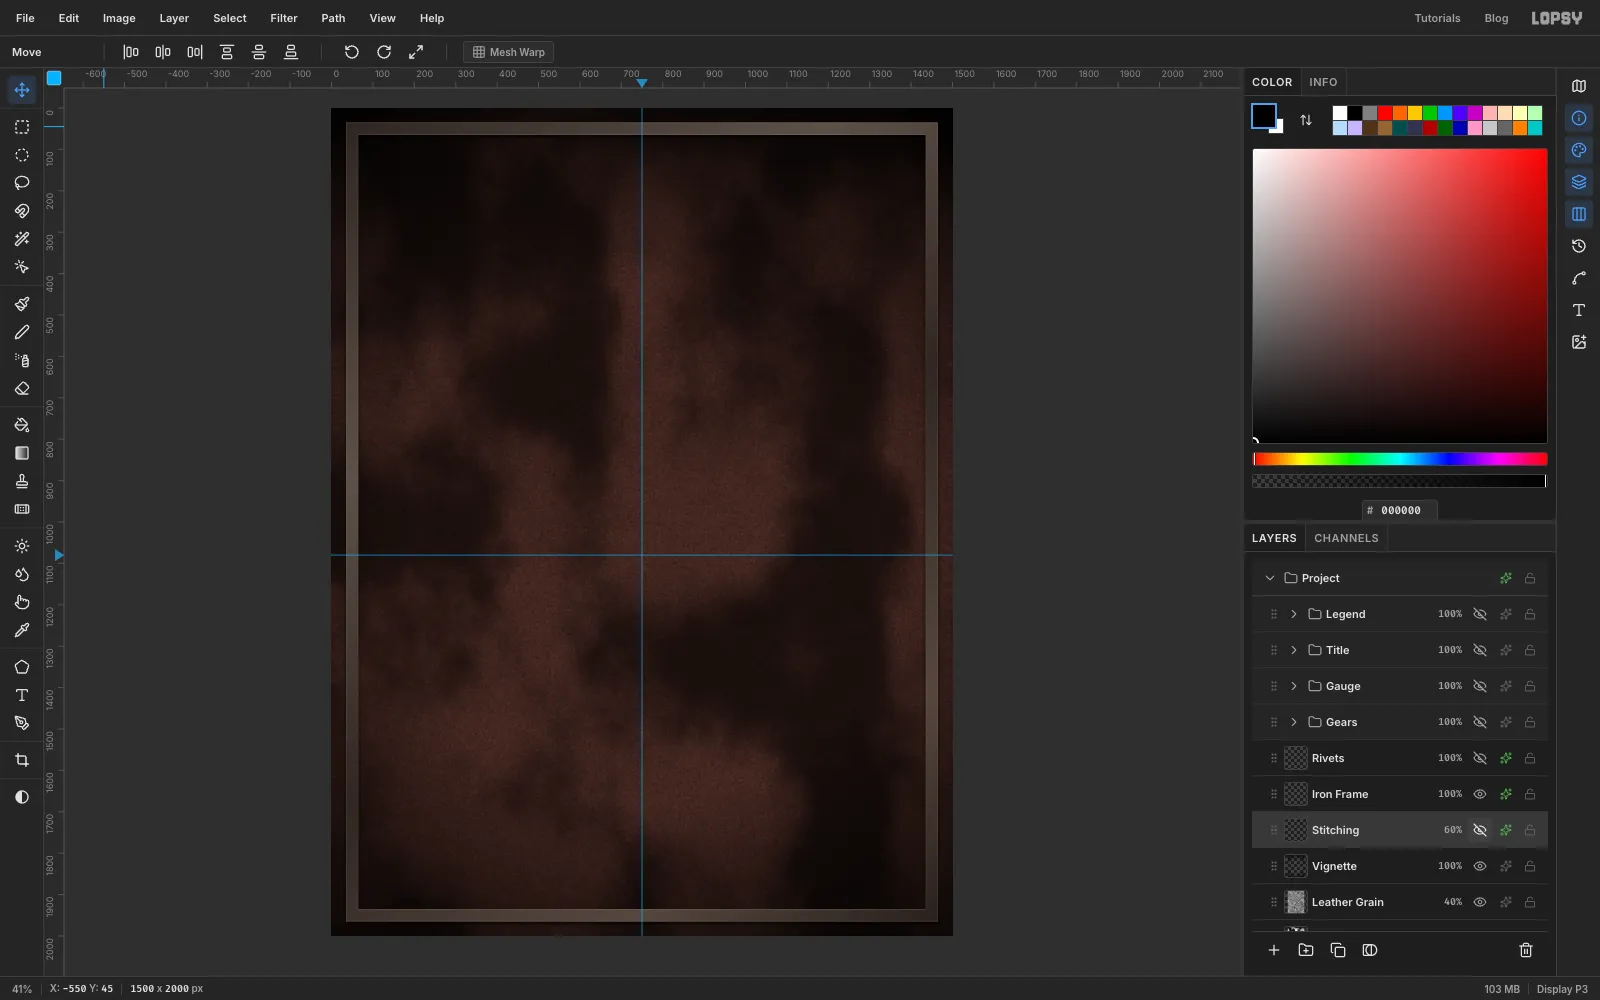Switch to the Channels tab

tap(1346, 538)
